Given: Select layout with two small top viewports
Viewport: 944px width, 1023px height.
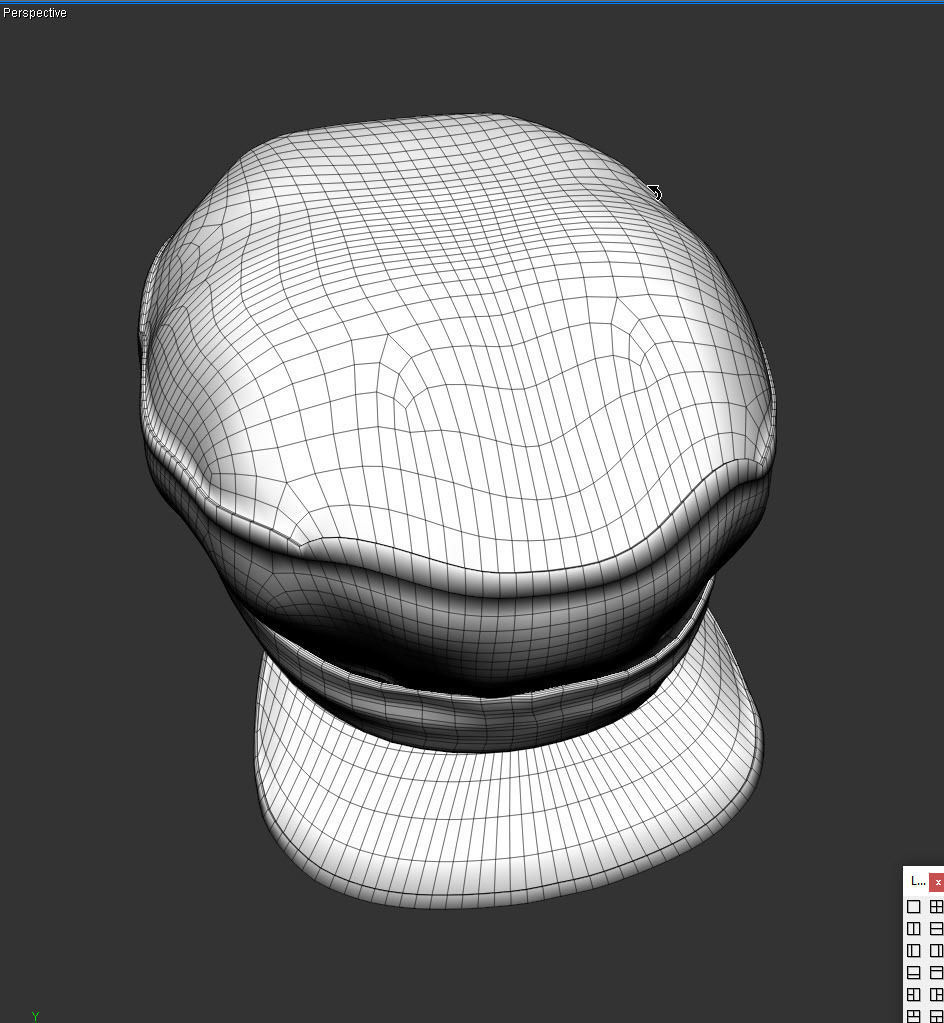Looking at the screenshot, I should [x=913, y=1016].
